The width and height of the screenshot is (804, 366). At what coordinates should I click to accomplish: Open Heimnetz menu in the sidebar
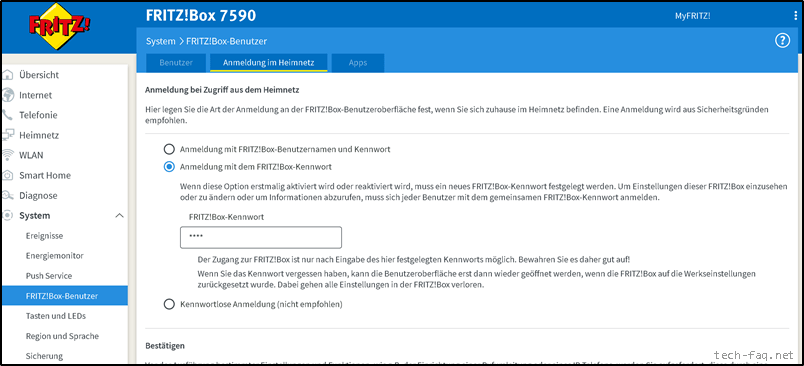pyautogui.click(x=39, y=135)
